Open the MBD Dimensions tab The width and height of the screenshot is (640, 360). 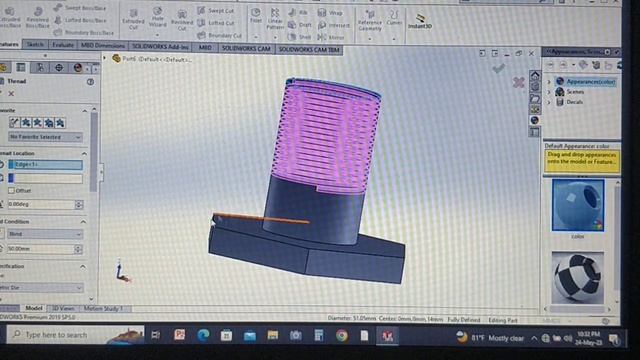pos(103,45)
